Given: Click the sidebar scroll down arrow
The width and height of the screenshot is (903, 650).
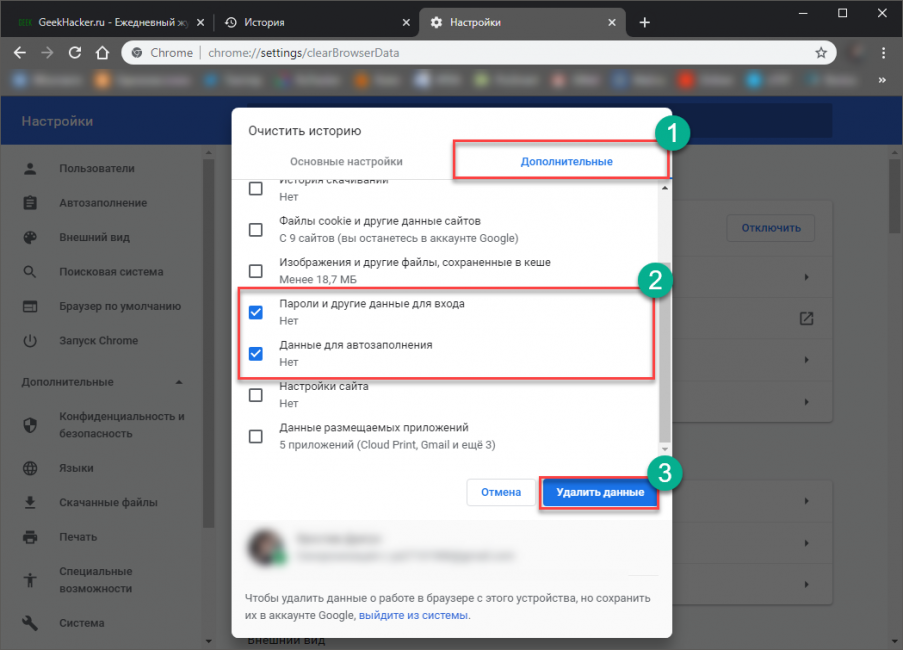Looking at the screenshot, I should click(x=208, y=641).
